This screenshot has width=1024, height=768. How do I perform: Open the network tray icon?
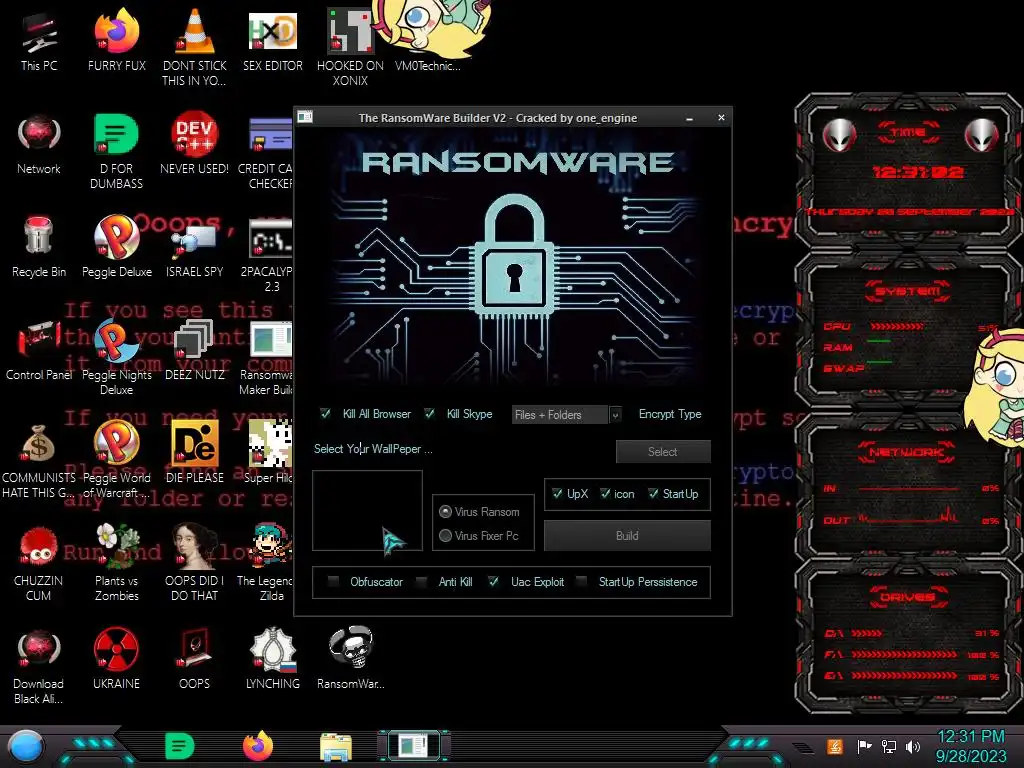[x=889, y=746]
